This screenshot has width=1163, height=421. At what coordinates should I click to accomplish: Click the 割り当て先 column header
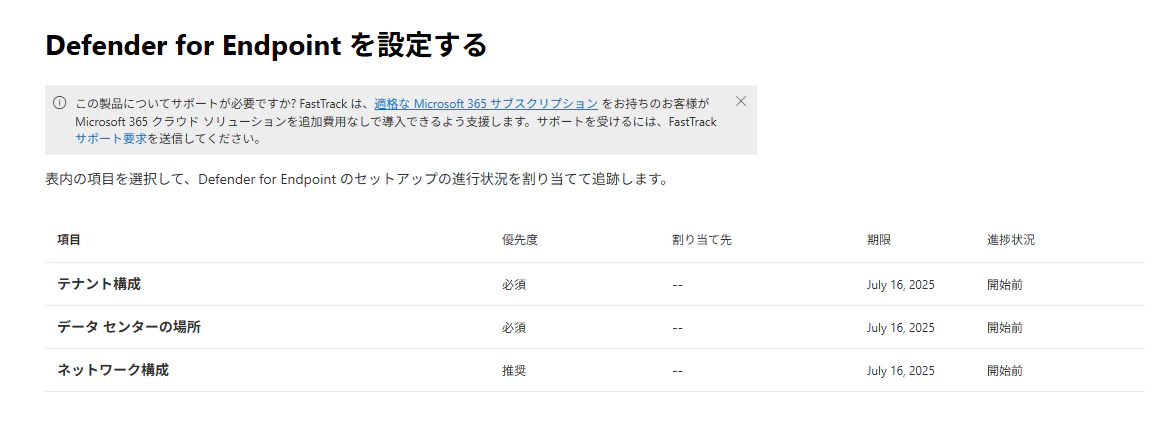(x=702, y=239)
